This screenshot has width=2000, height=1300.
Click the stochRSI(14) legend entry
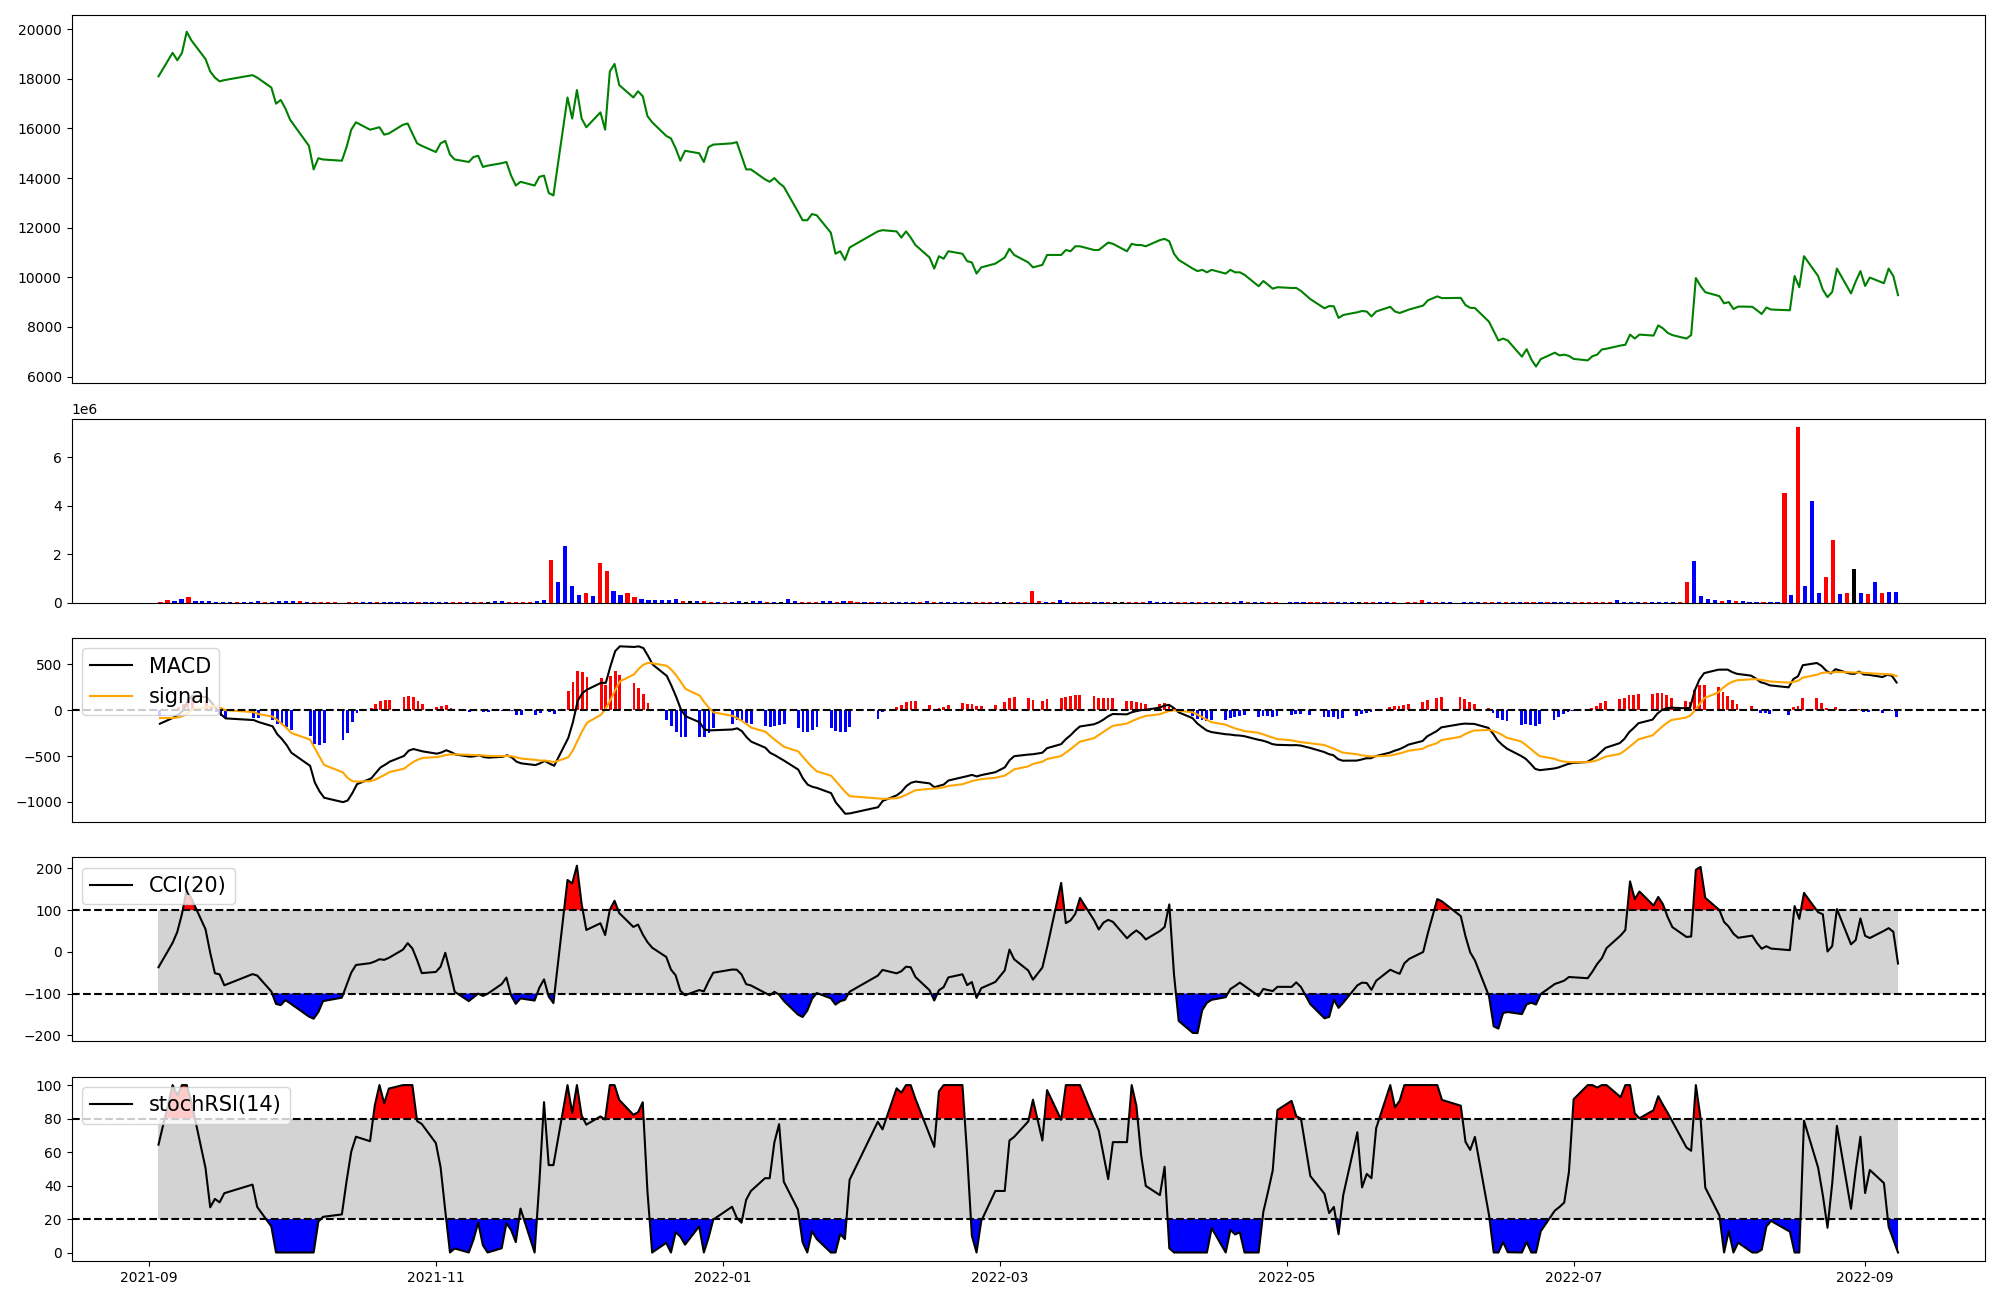[214, 1104]
